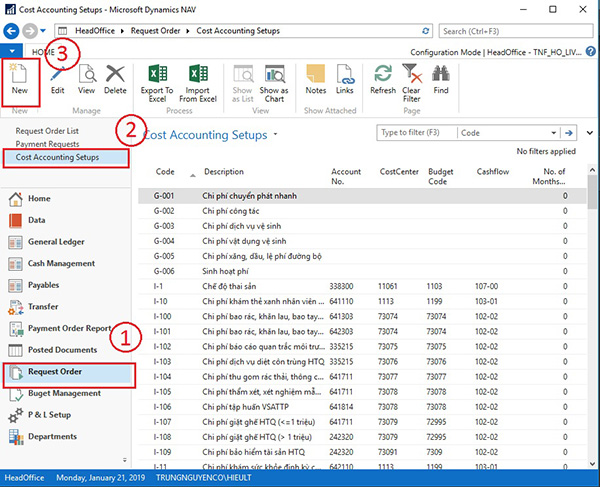This screenshot has width=600, height=487.
Task: Open the Code filter field dropdown
Action: point(553,133)
